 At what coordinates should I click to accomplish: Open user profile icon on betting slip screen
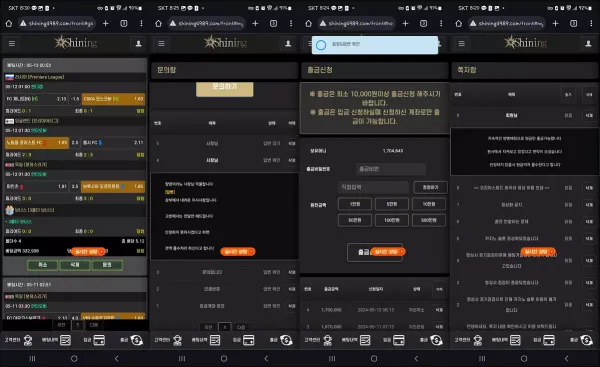(x=139, y=44)
